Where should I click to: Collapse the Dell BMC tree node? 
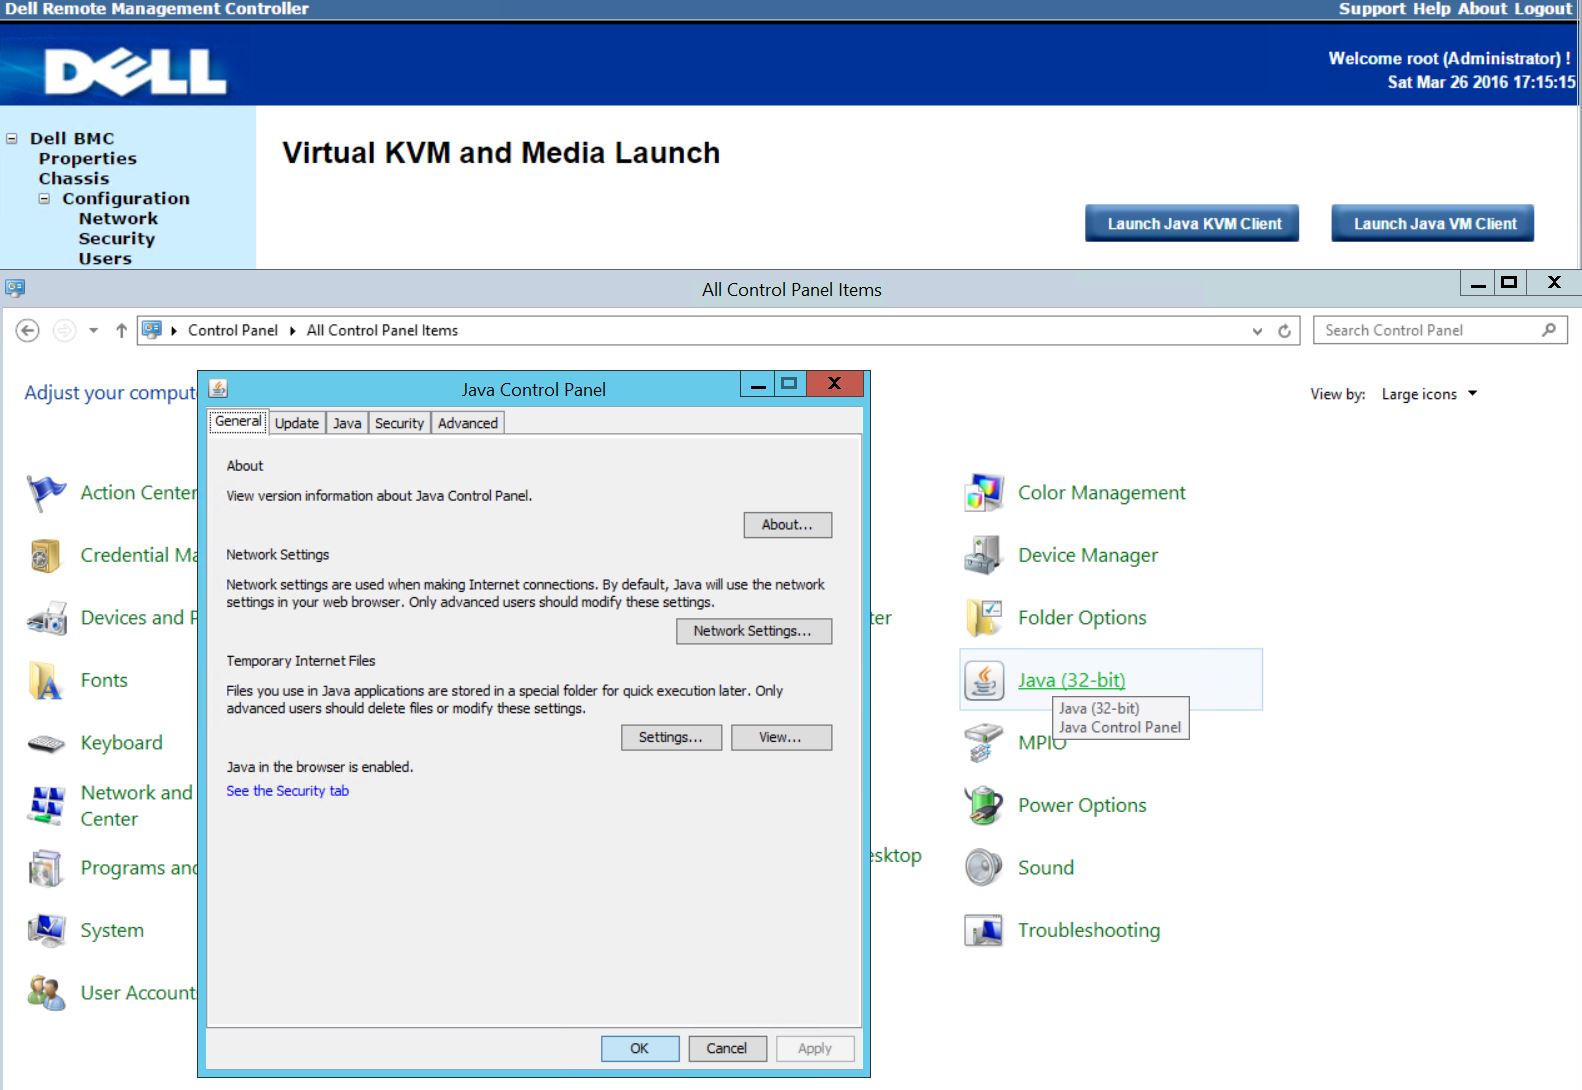pyautogui.click(x=12, y=138)
